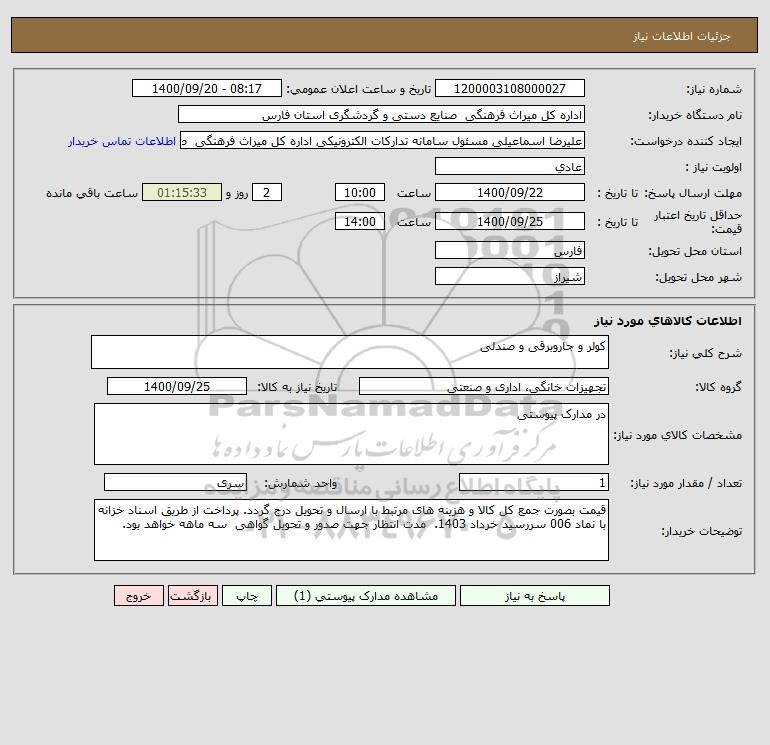Viewport: 770px width, 745px height.
Task: Click section heading اطلاعات کالاهای مورد نیاز
Action: (667, 321)
